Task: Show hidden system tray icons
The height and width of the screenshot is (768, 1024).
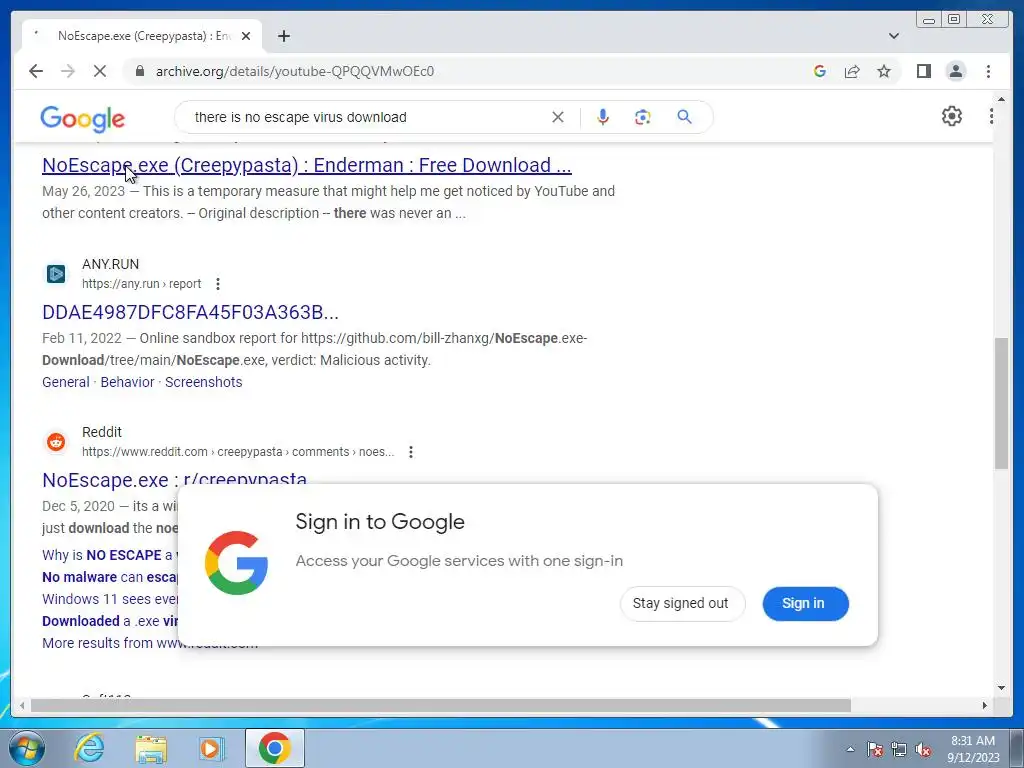Action: [850, 749]
